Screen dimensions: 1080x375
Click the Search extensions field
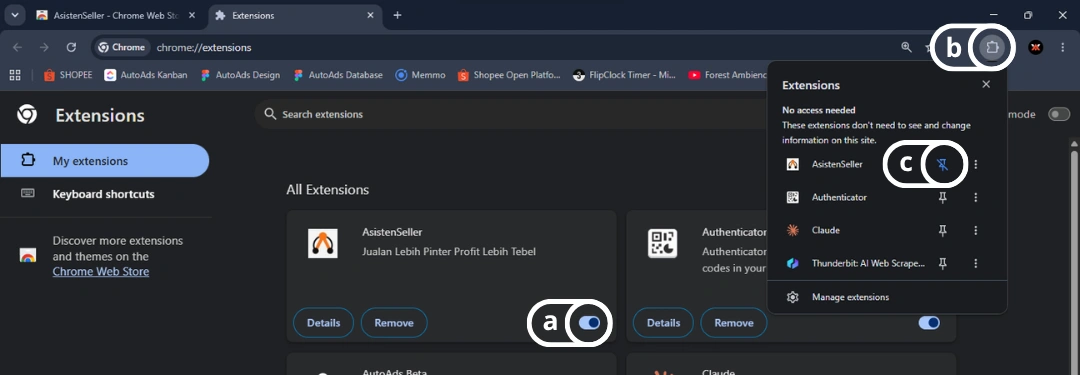point(510,114)
